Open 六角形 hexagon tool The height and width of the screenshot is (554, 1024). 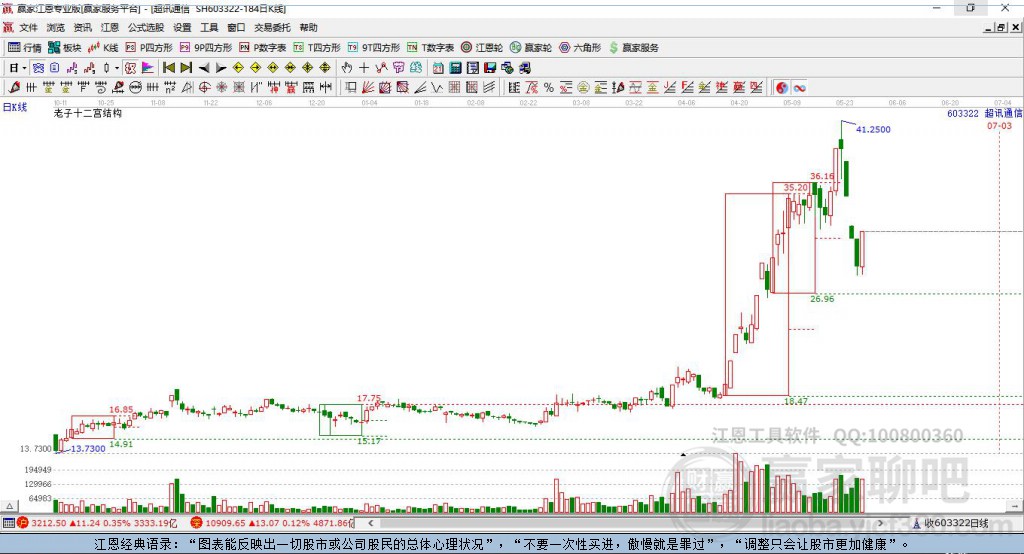pyautogui.click(x=580, y=48)
